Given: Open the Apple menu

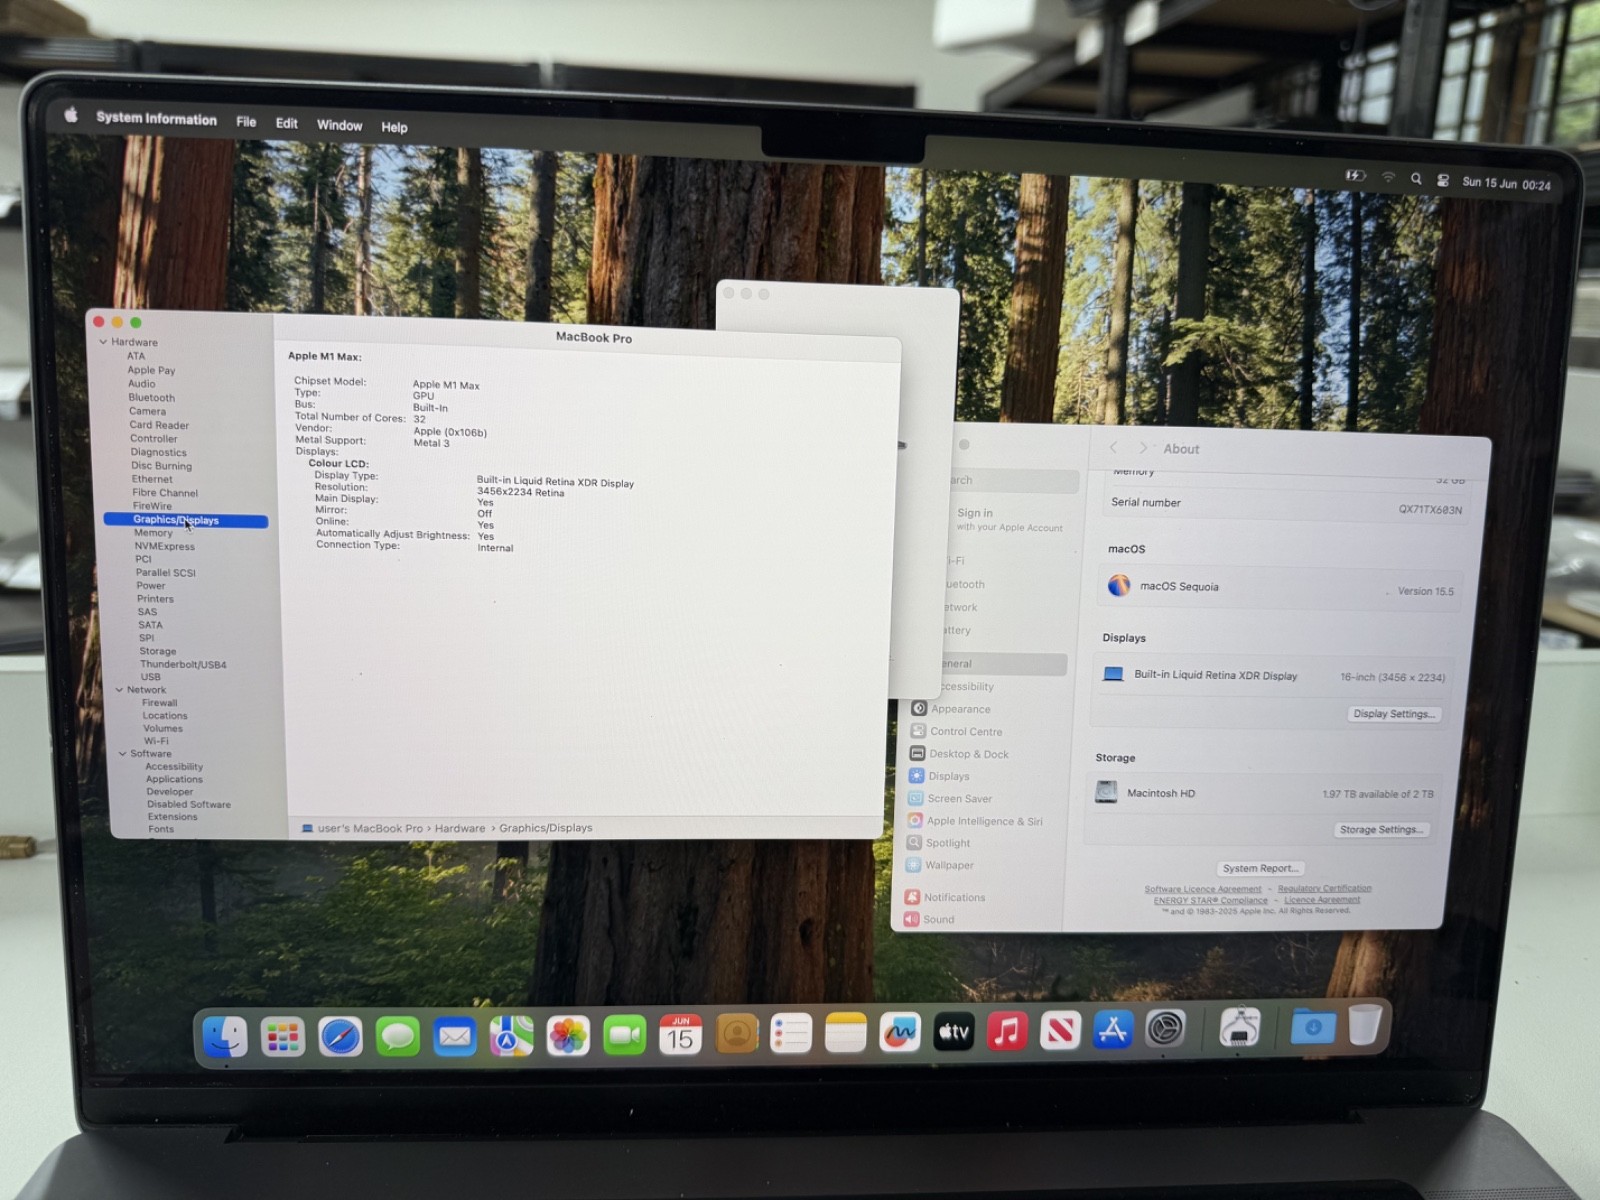Looking at the screenshot, I should click(71, 115).
